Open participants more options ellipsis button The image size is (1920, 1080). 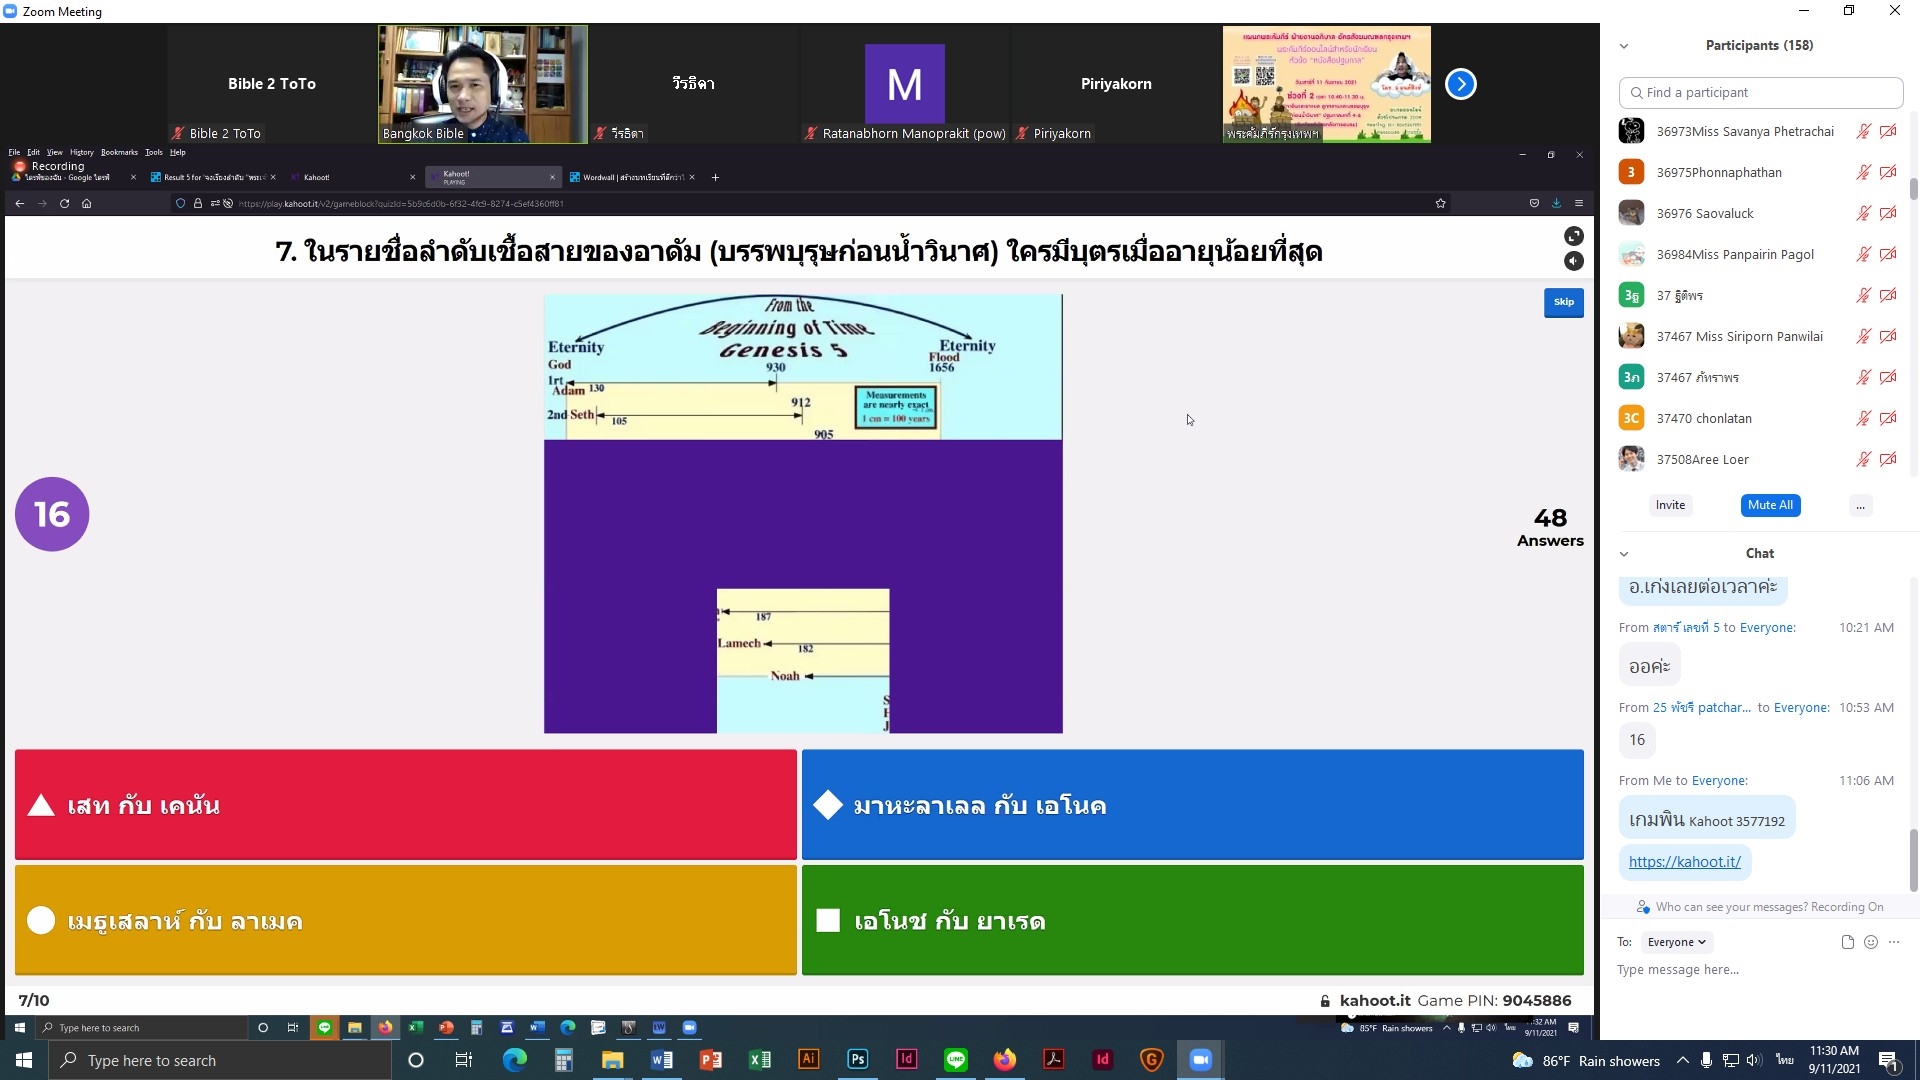[x=1860, y=506]
